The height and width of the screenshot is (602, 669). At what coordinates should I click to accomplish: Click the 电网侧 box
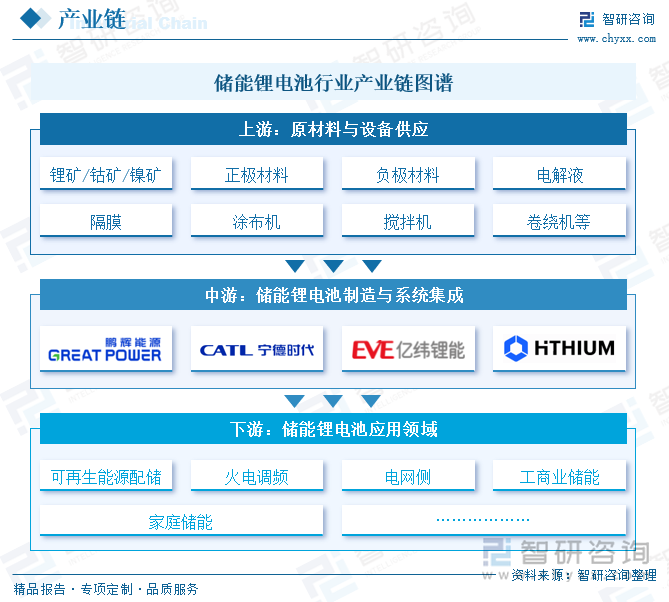click(408, 476)
